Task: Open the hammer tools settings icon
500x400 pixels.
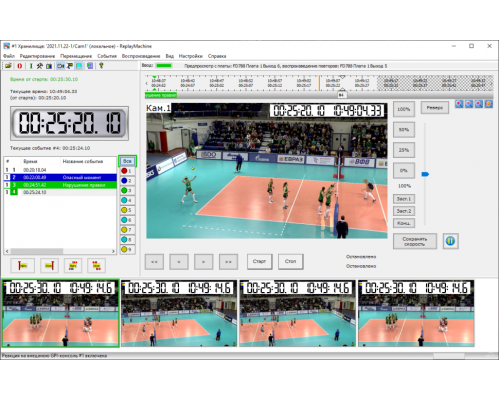Action: (40, 66)
